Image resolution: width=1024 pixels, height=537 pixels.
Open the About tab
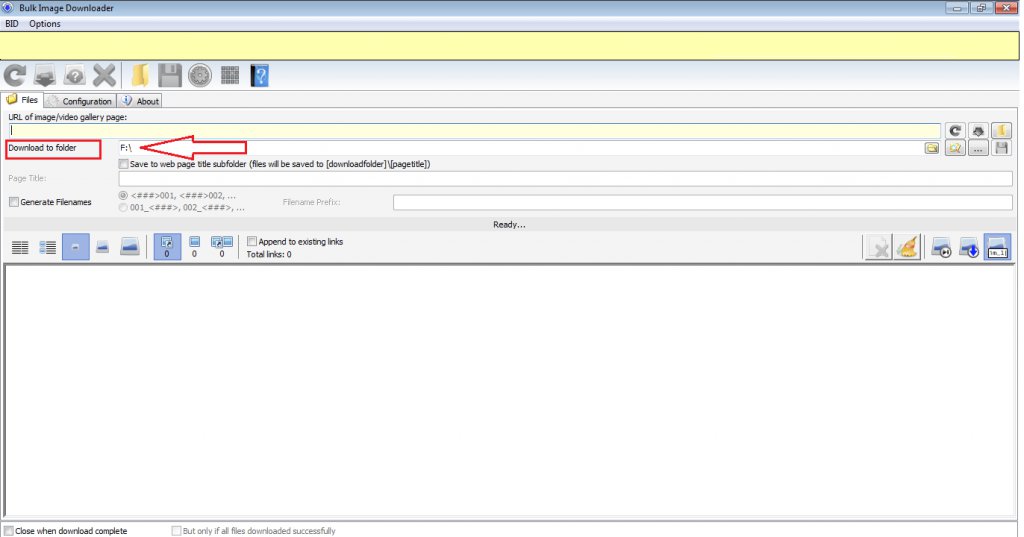click(140, 101)
